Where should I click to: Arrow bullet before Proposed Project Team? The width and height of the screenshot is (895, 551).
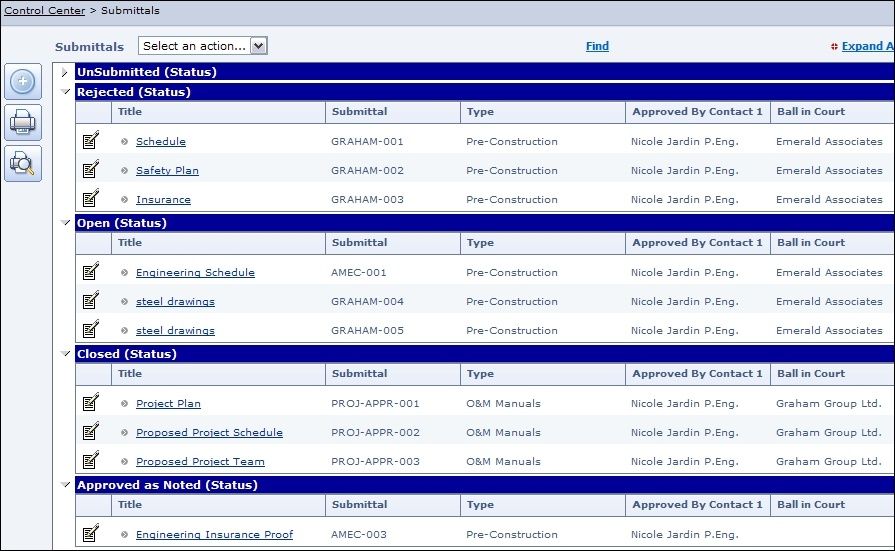124,462
